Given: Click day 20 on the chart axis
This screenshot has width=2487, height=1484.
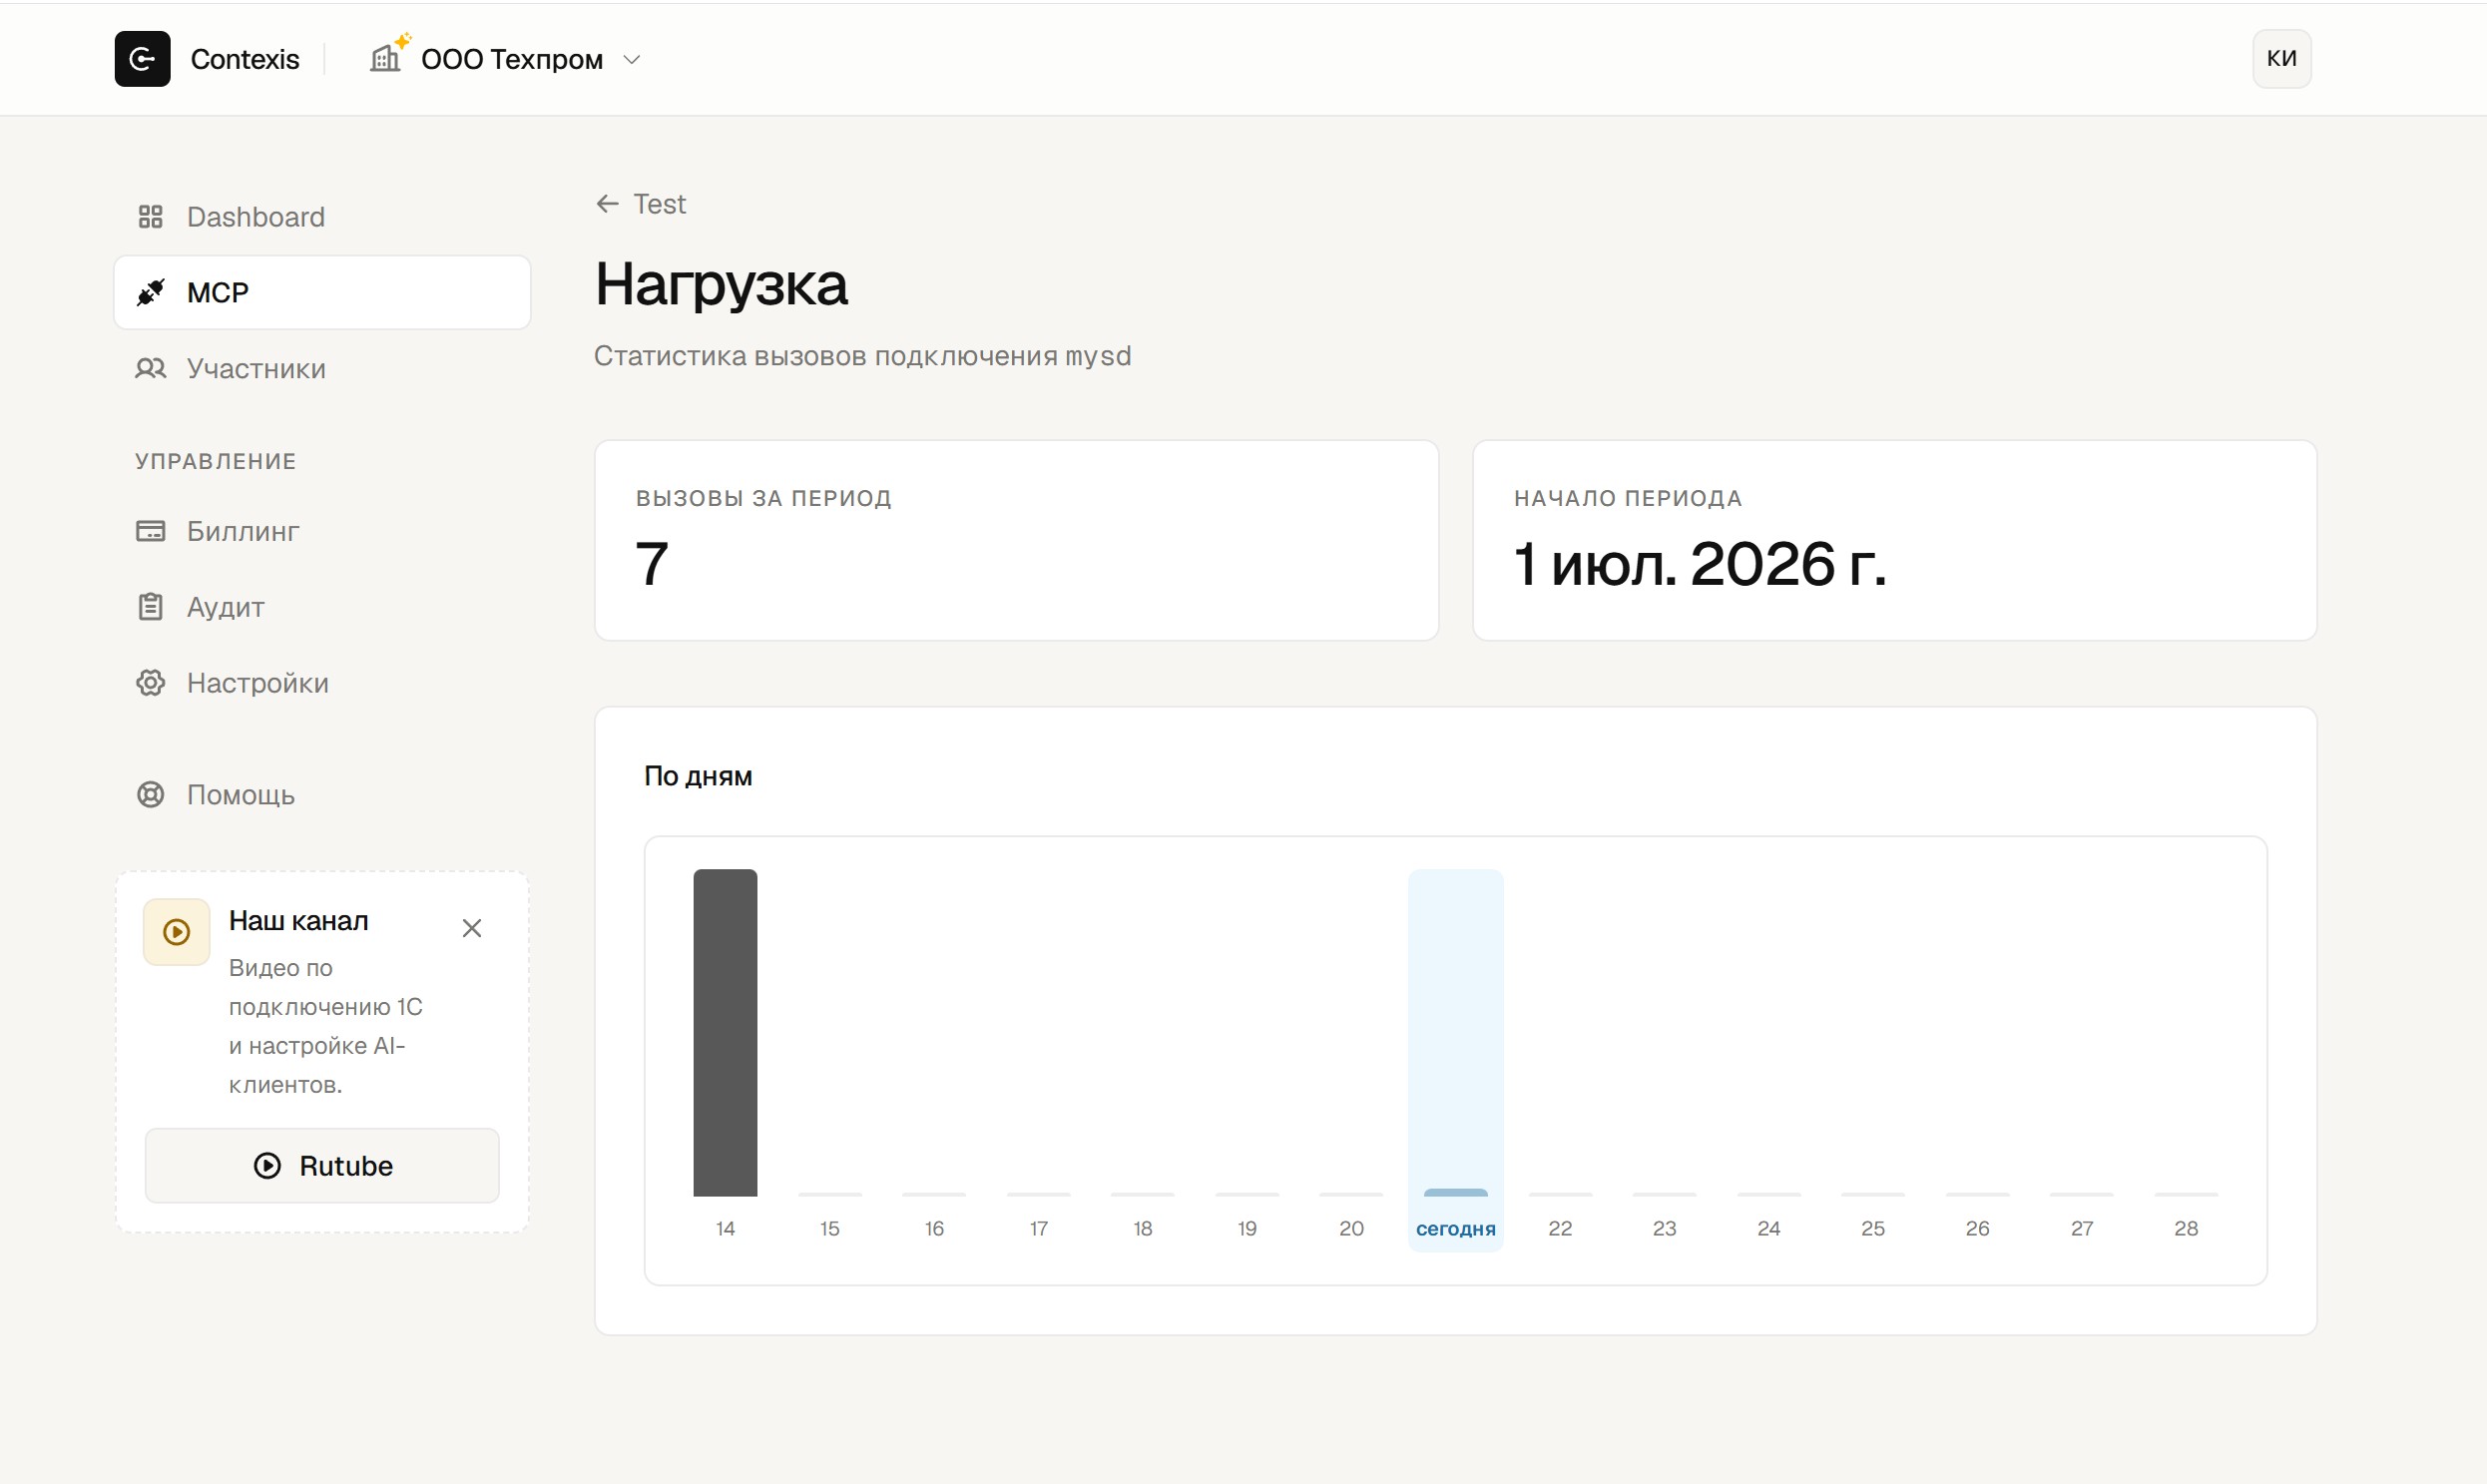Looking at the screenshot, I should click(x=1351, y=1228).
